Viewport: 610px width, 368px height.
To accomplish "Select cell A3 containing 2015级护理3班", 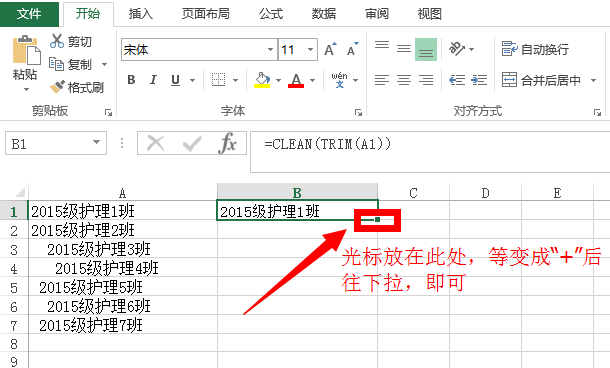I will pos(123,249).
